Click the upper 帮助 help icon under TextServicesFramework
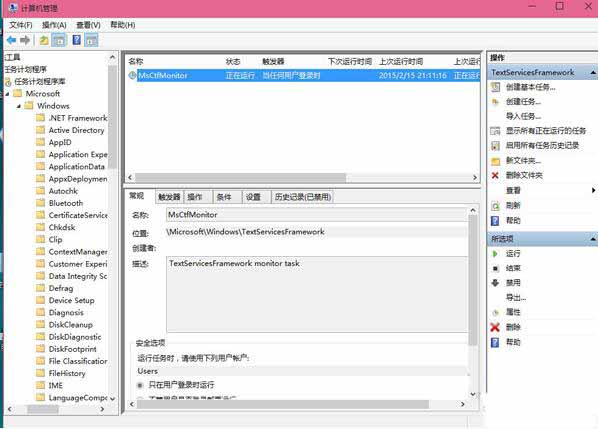 tap(495, 221)
